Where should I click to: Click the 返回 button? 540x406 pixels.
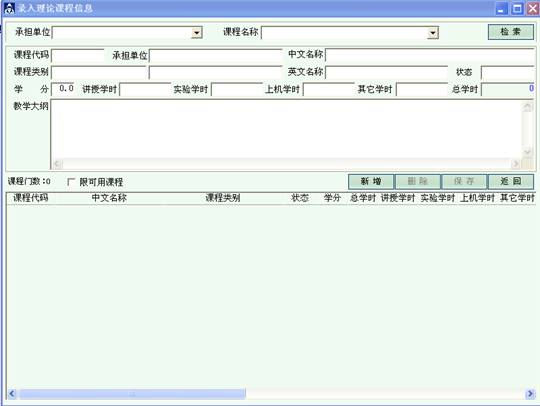pos(511,181)
